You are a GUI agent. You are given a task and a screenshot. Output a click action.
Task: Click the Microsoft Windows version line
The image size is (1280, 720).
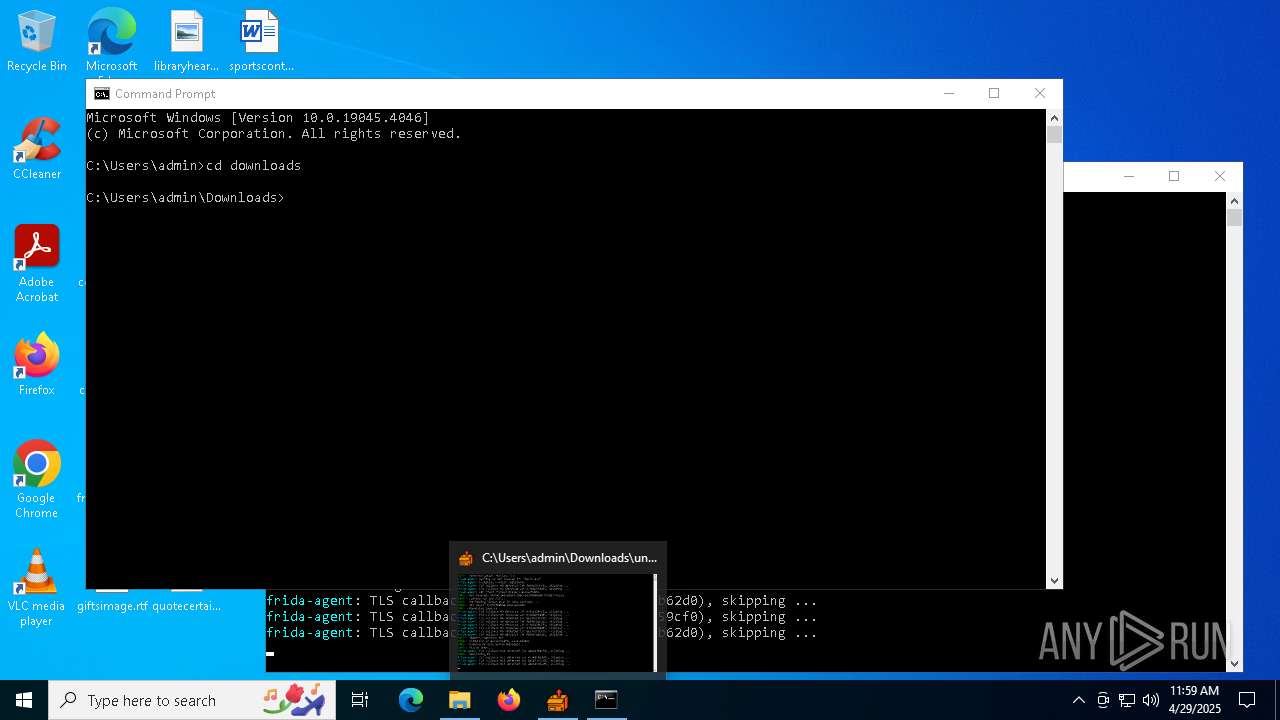pos(258,118)
